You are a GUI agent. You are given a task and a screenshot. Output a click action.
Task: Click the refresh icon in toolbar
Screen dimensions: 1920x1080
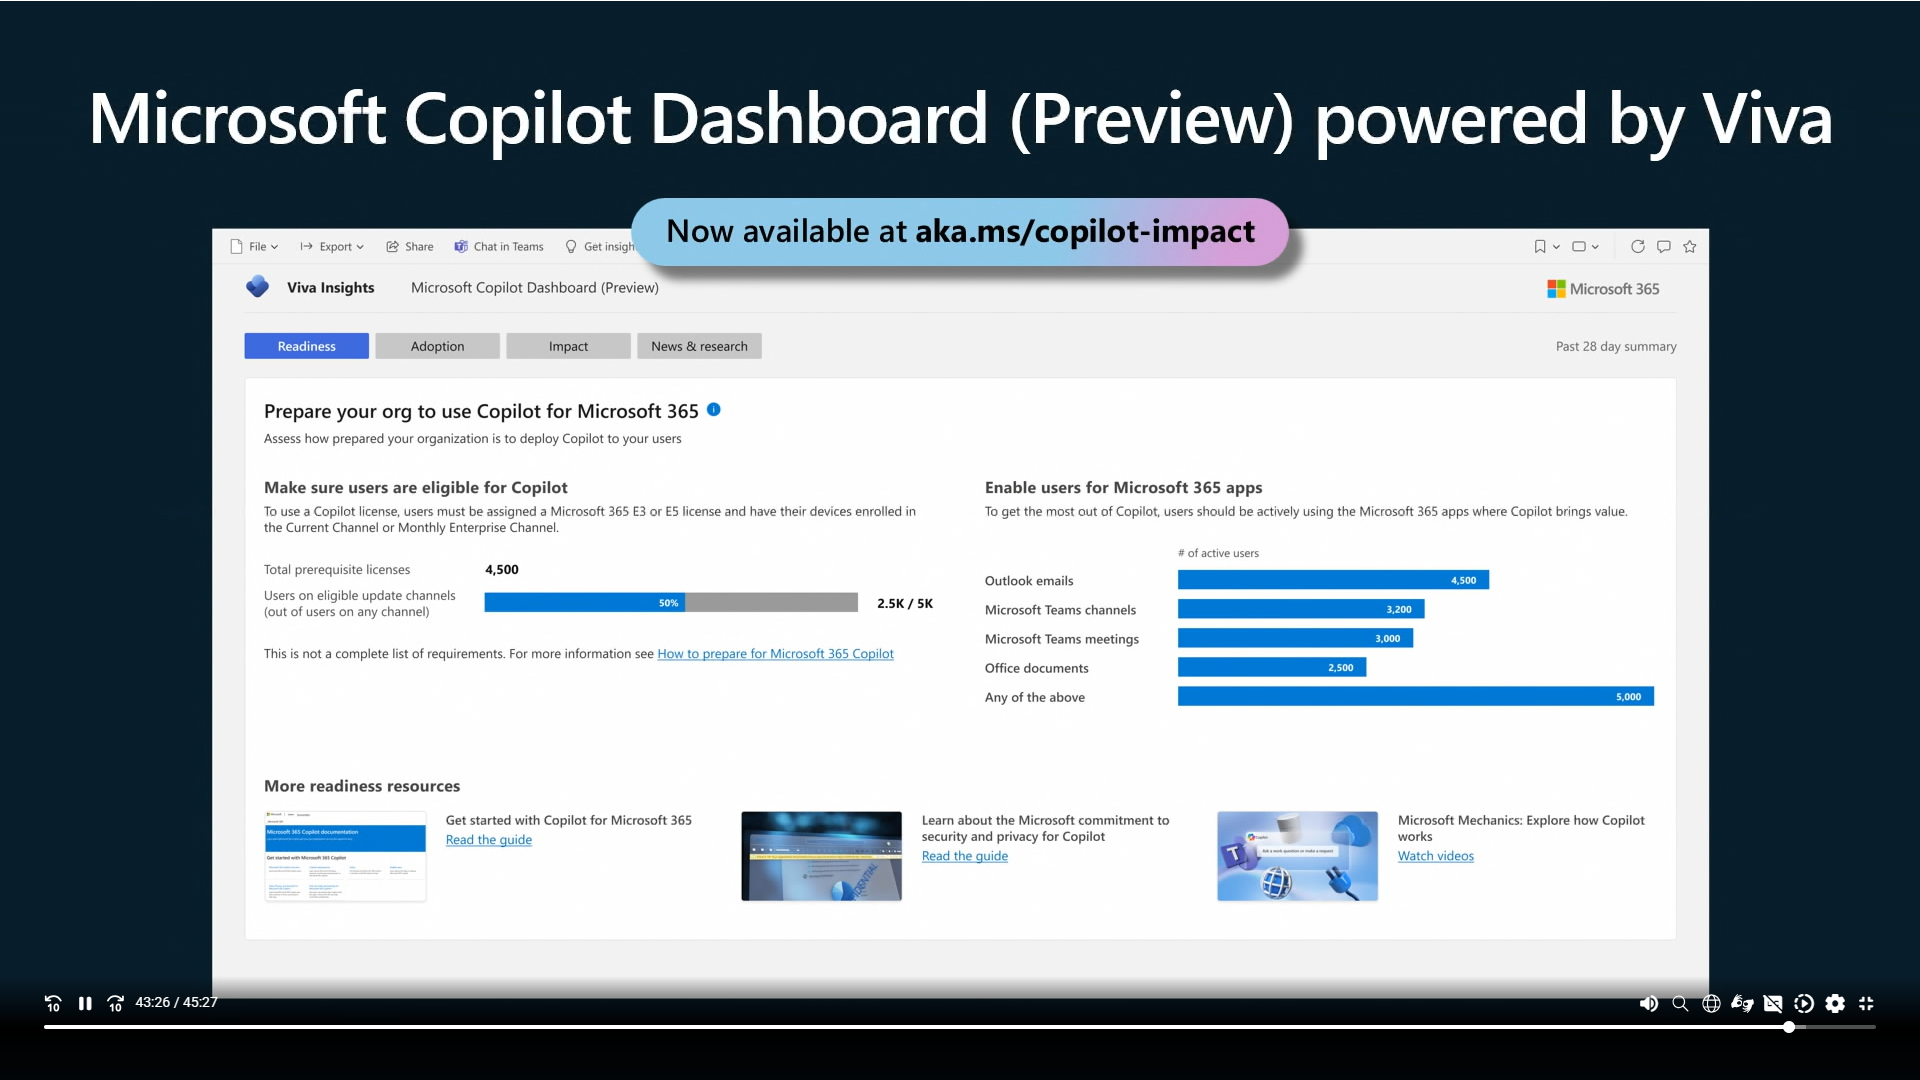point(1639,247)
